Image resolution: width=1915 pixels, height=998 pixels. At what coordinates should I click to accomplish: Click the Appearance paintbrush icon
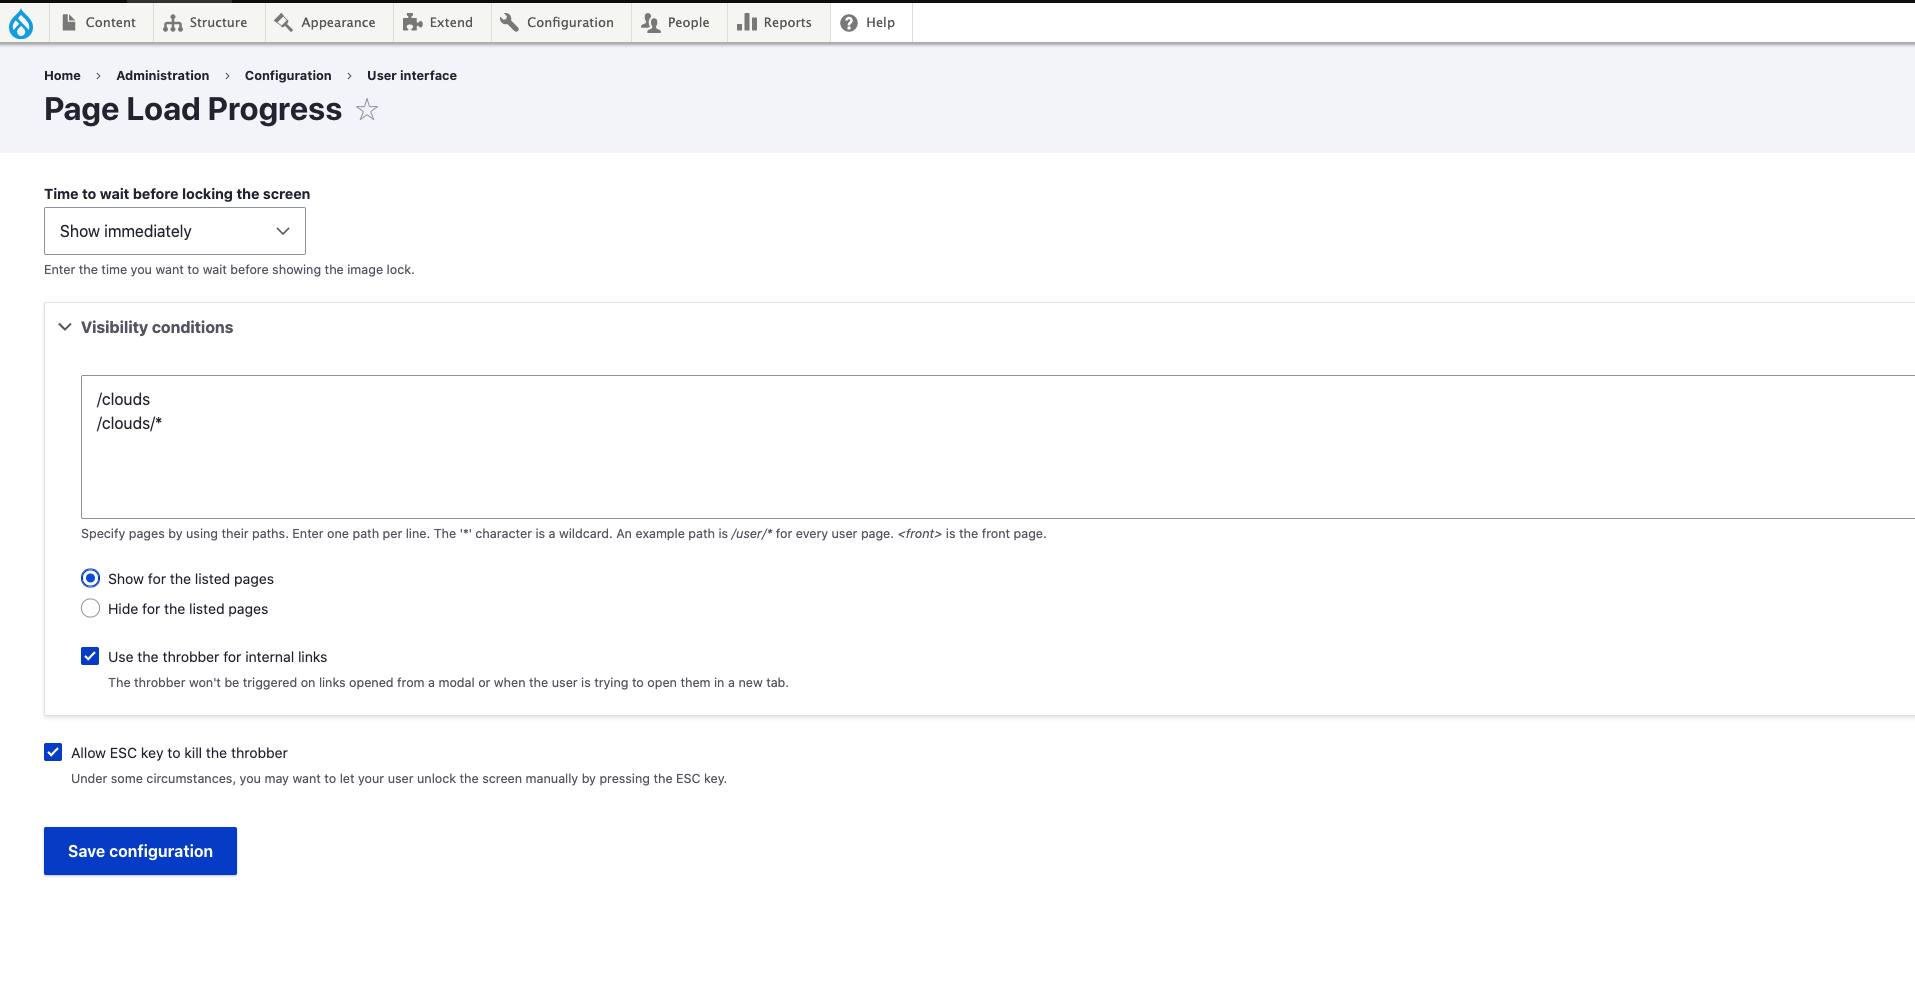pyautogui.click(x=281, y=22)
